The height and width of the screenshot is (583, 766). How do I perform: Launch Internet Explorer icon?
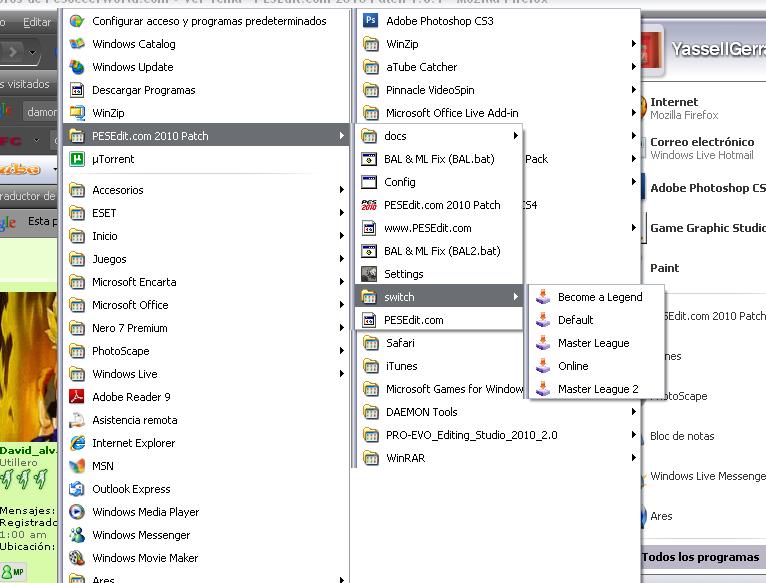click(77, 443)
